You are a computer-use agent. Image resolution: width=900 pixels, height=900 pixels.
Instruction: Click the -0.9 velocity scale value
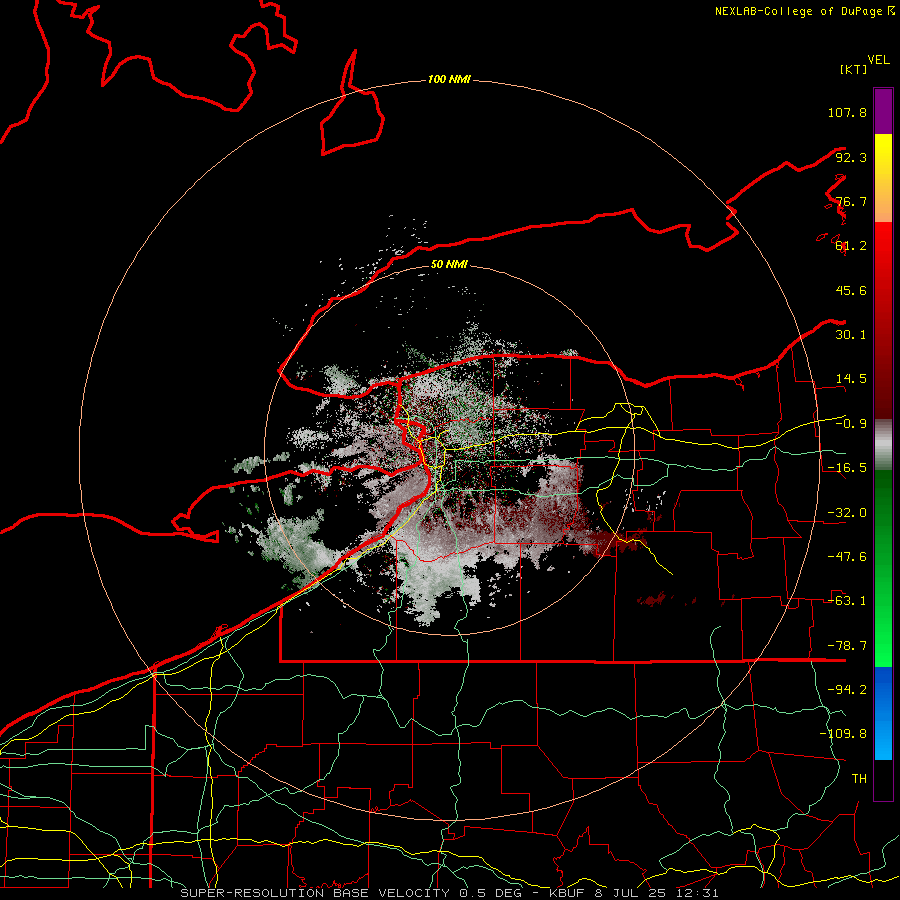click(x=851, y=424)
